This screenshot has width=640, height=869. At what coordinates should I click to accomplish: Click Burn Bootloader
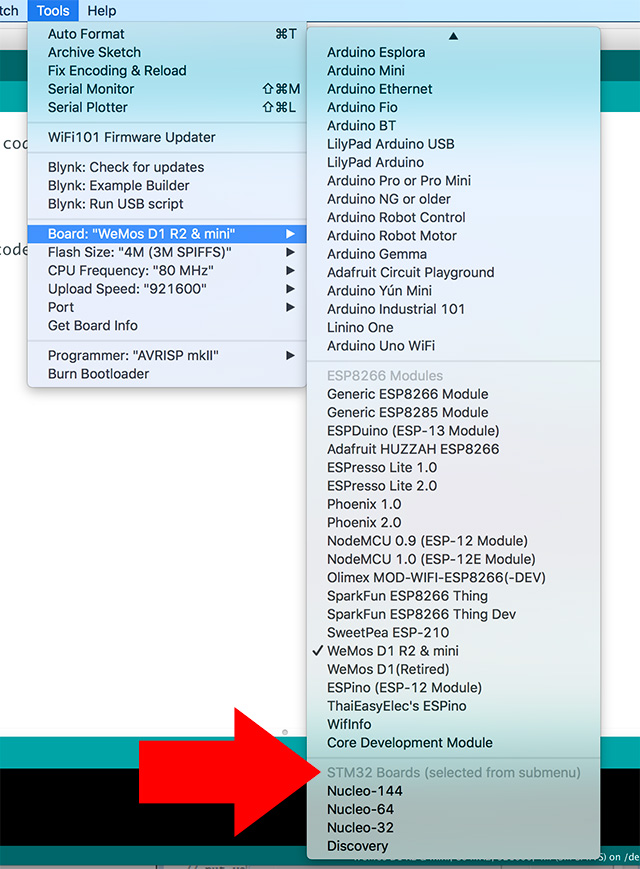click(x=98, y=373)
